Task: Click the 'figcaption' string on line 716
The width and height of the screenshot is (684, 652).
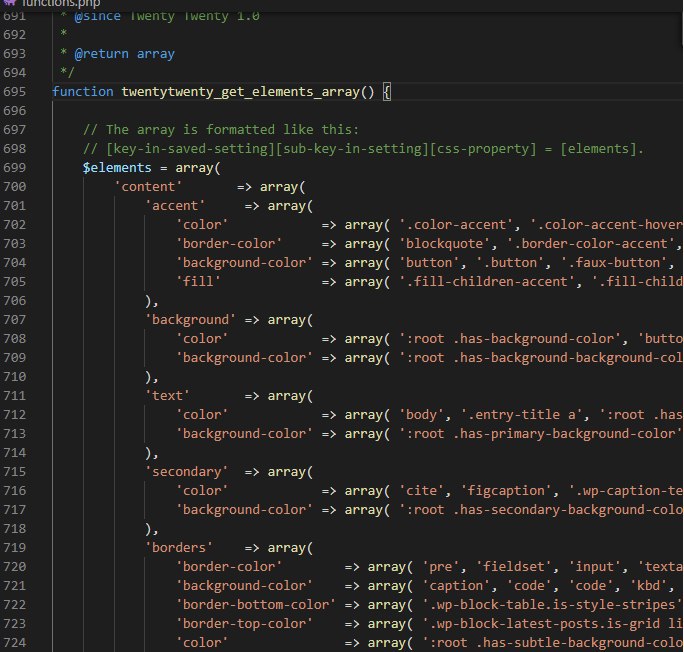Action: [x=506, y=491]
